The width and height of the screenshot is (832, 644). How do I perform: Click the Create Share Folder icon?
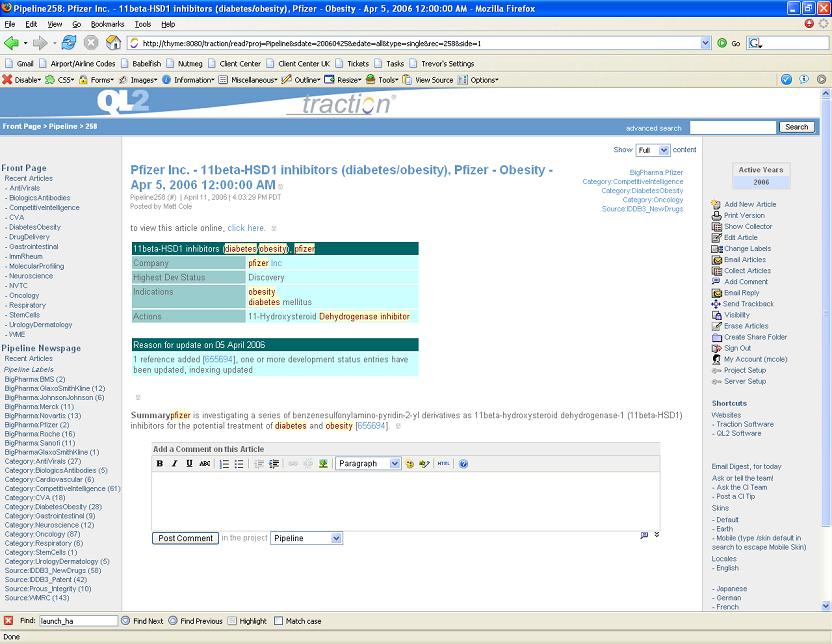716,337
